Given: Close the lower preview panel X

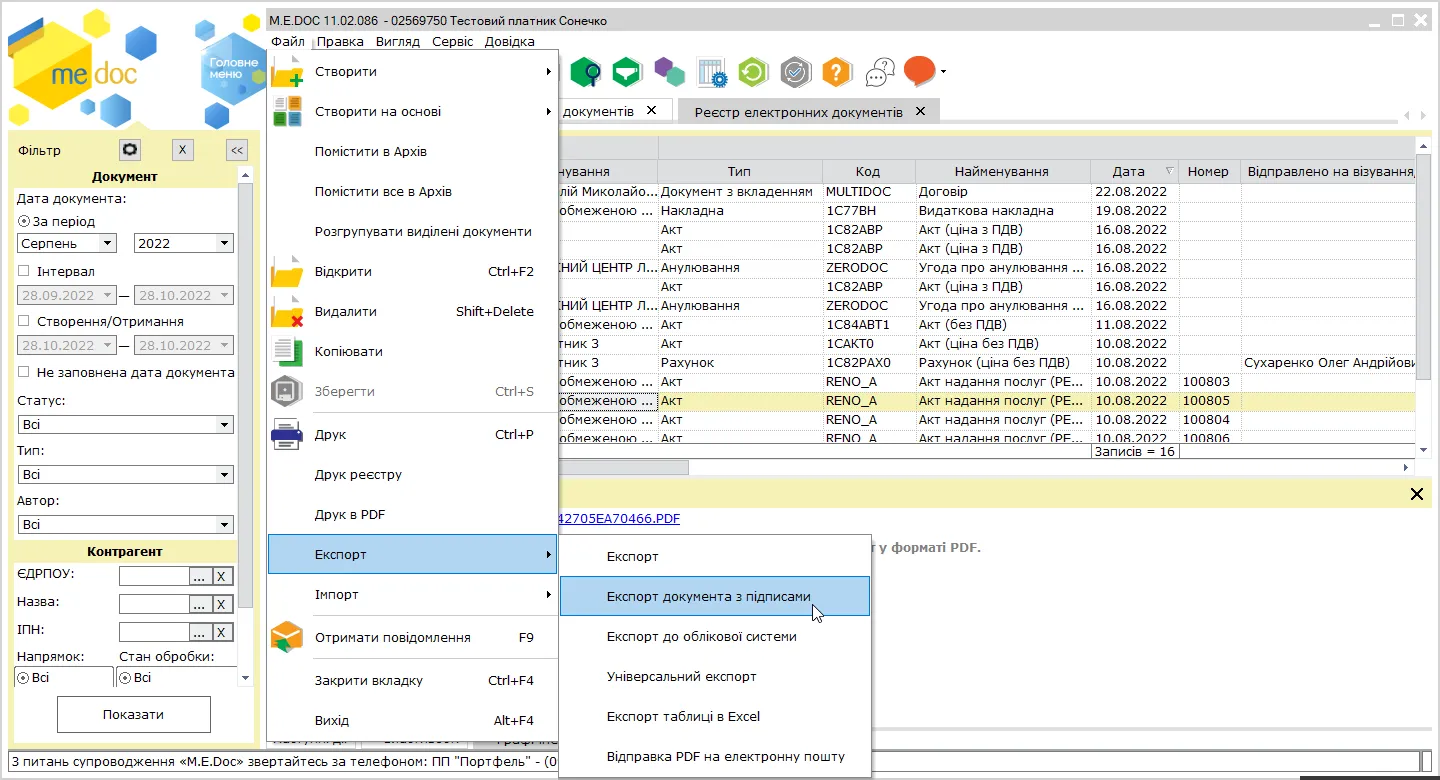Looking at the screenshot, I should 1416,494.
